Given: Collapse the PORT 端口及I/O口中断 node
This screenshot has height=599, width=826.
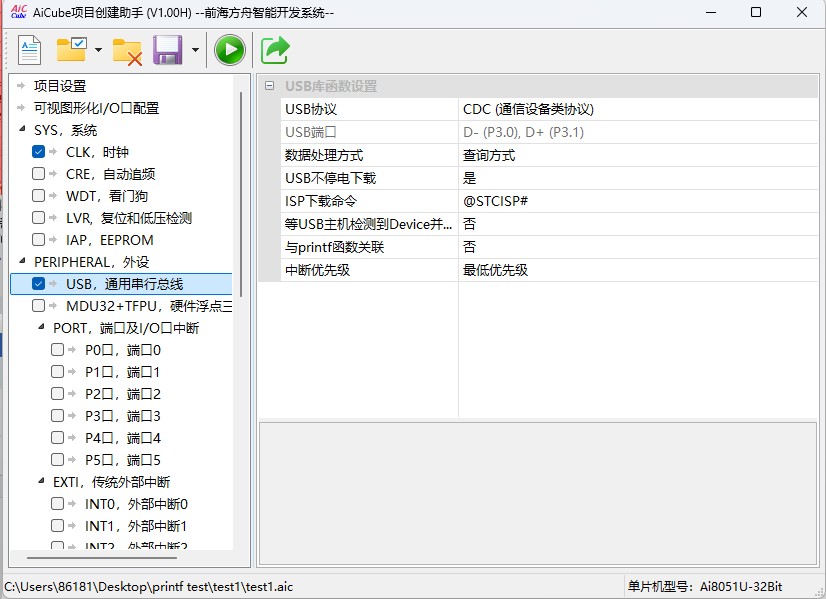Looking at the screenshot, I should [40, 328].
